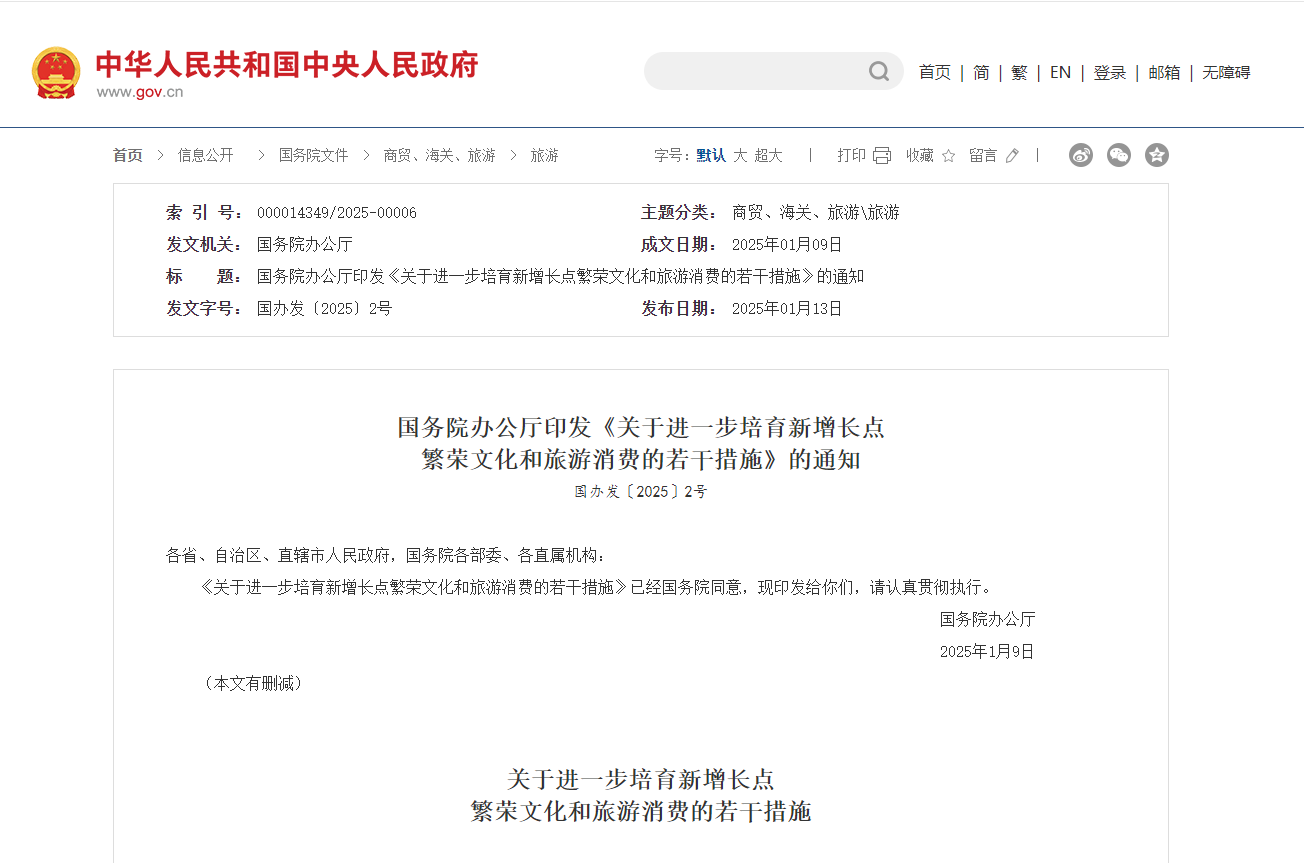Viewport: 1304px width, 863px height.
Task: Open the 邮箱 mailbox link
Action: click(1164, 72)
